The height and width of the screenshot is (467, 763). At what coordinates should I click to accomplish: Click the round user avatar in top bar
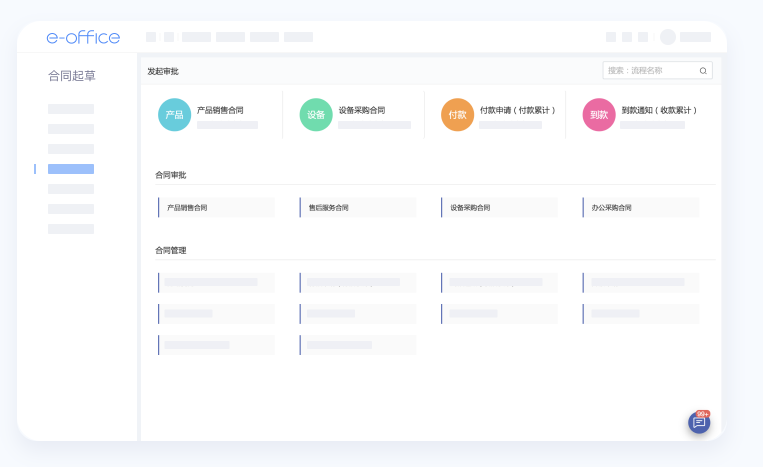(x=668, y=37)
